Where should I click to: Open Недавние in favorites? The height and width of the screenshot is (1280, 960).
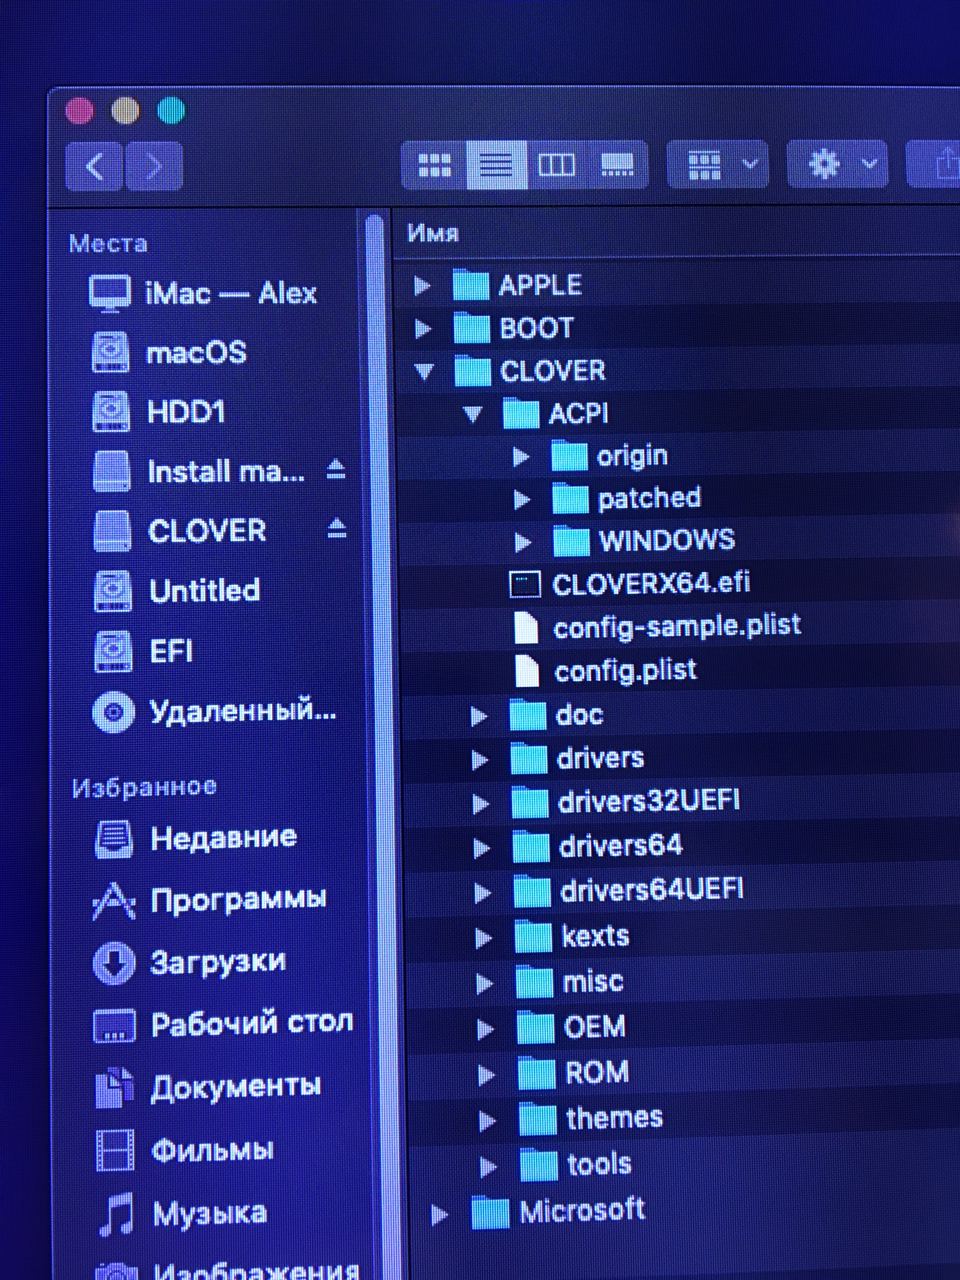[x=196, y=838]
